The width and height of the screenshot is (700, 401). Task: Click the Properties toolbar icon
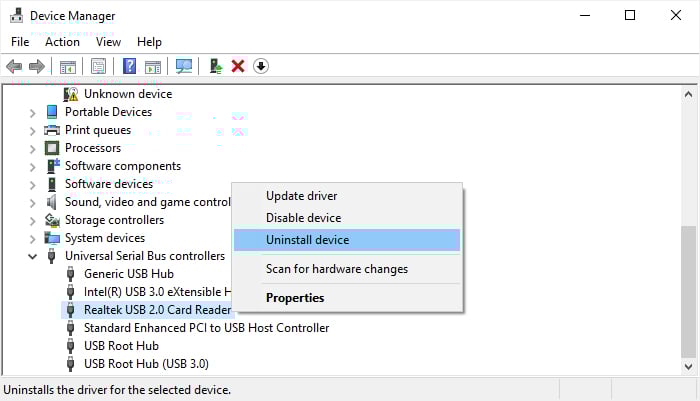pyautogui.click(x=99, y=67)
